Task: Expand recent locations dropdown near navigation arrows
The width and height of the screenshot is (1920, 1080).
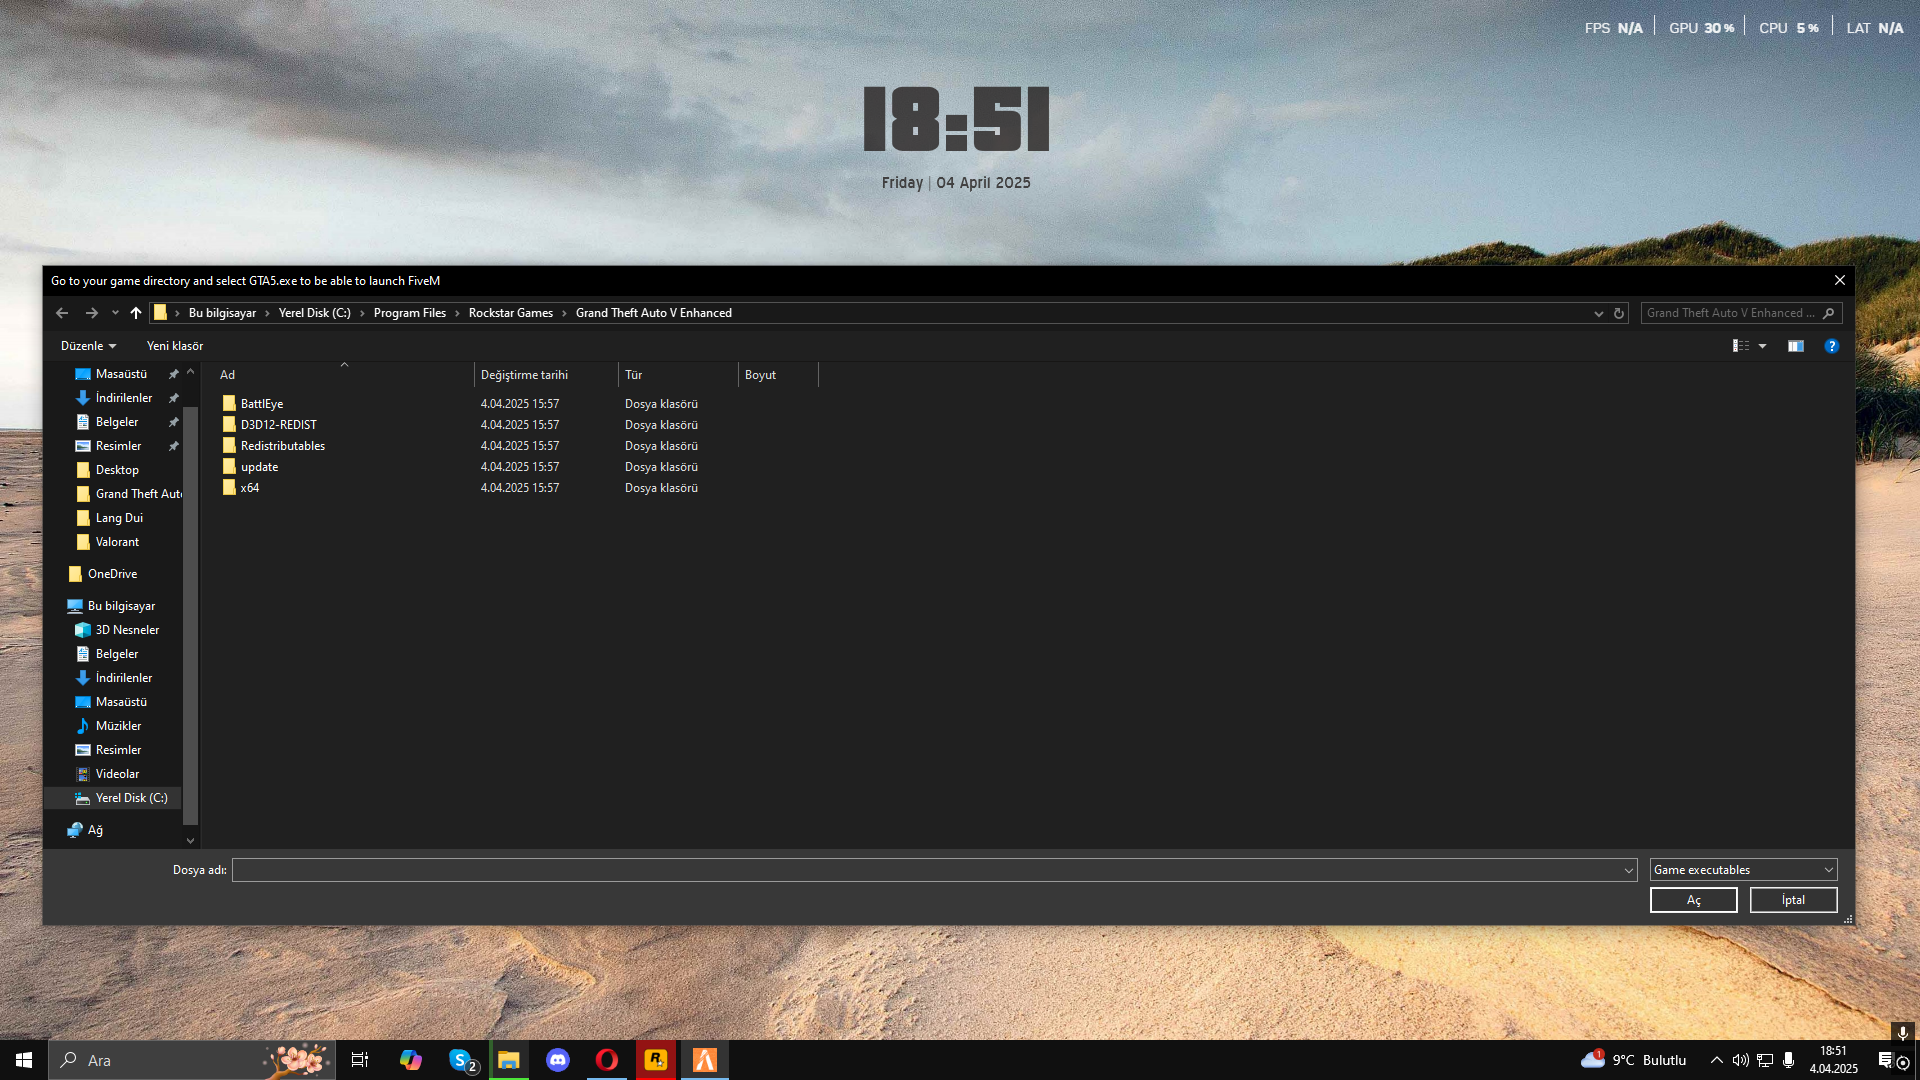Action: (115, 313)
